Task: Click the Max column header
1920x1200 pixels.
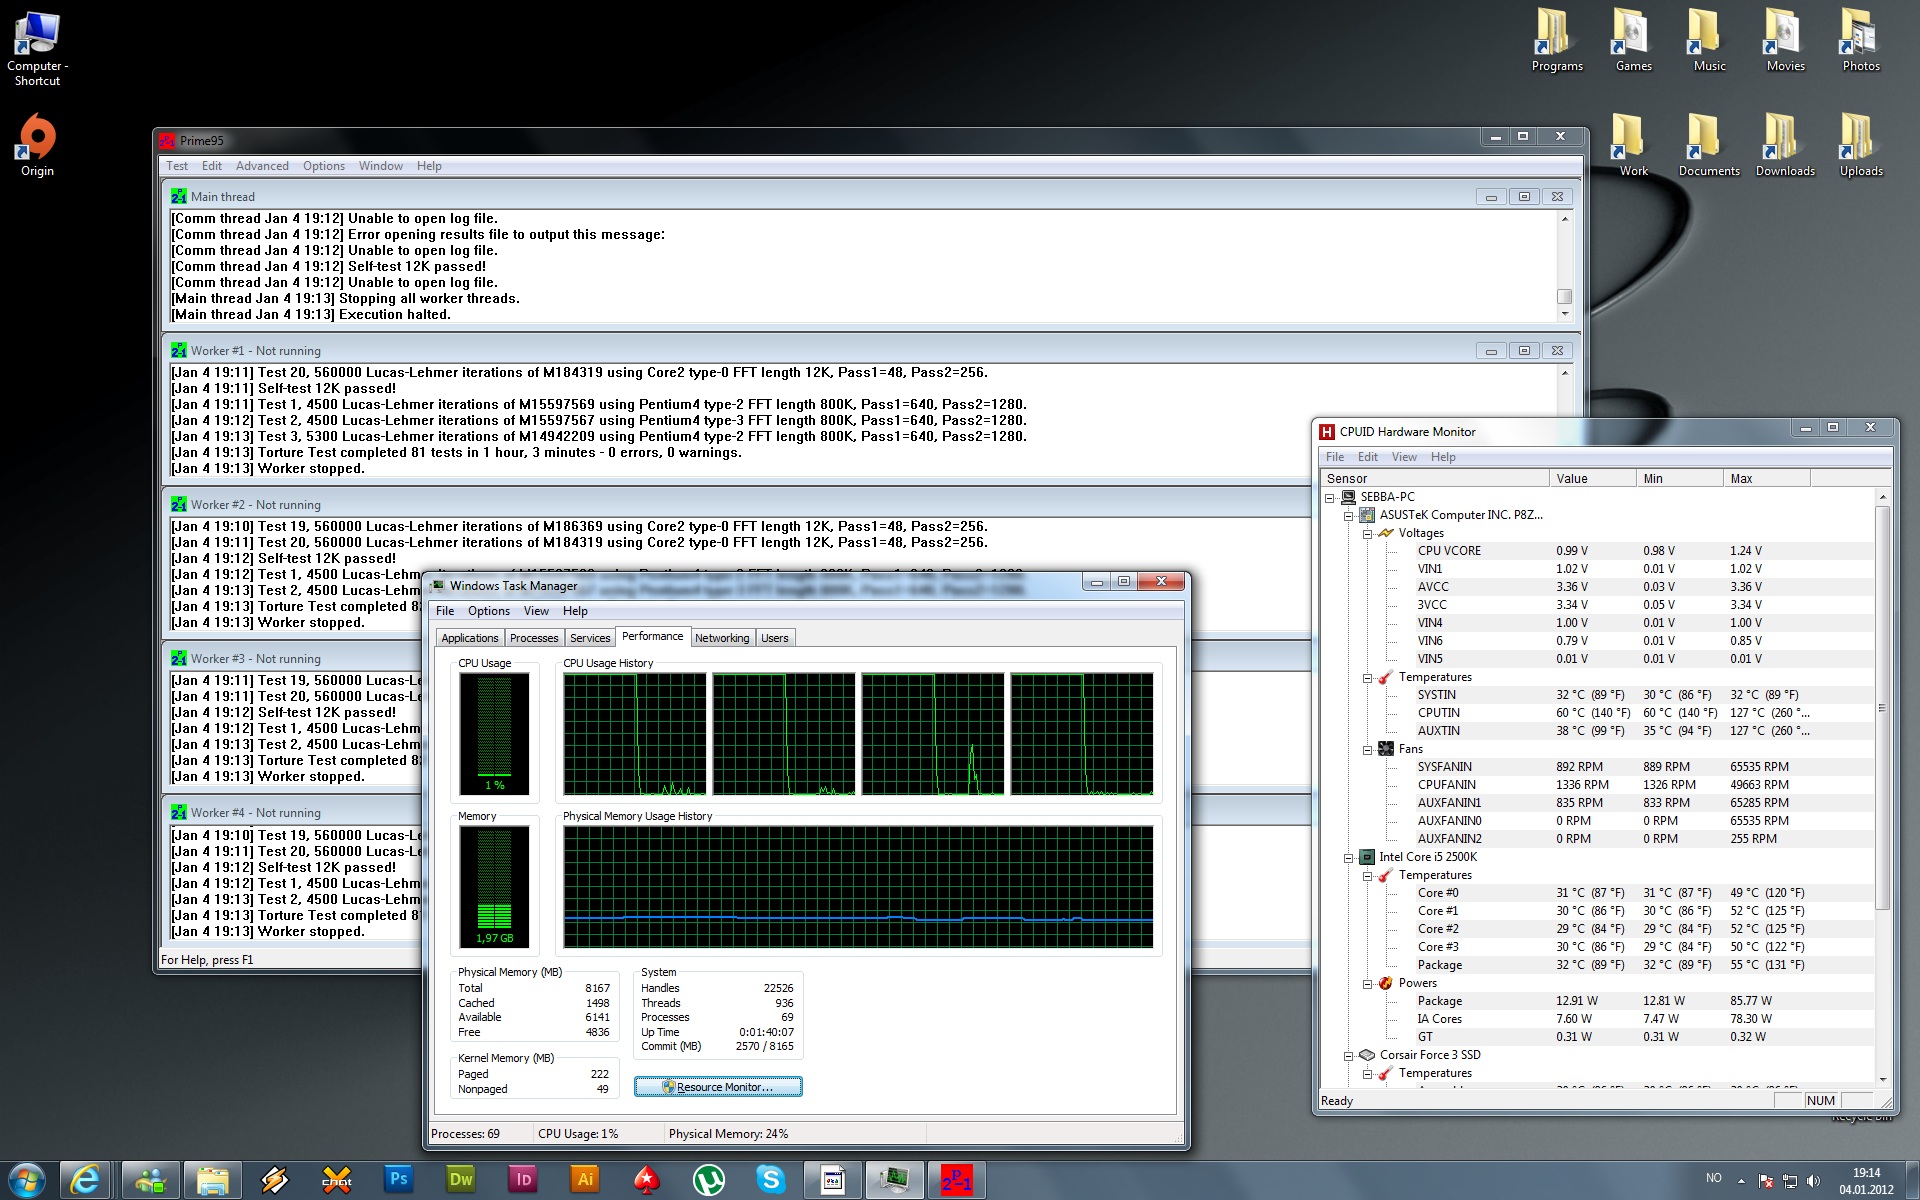Action: click(x=1767, y=478)
